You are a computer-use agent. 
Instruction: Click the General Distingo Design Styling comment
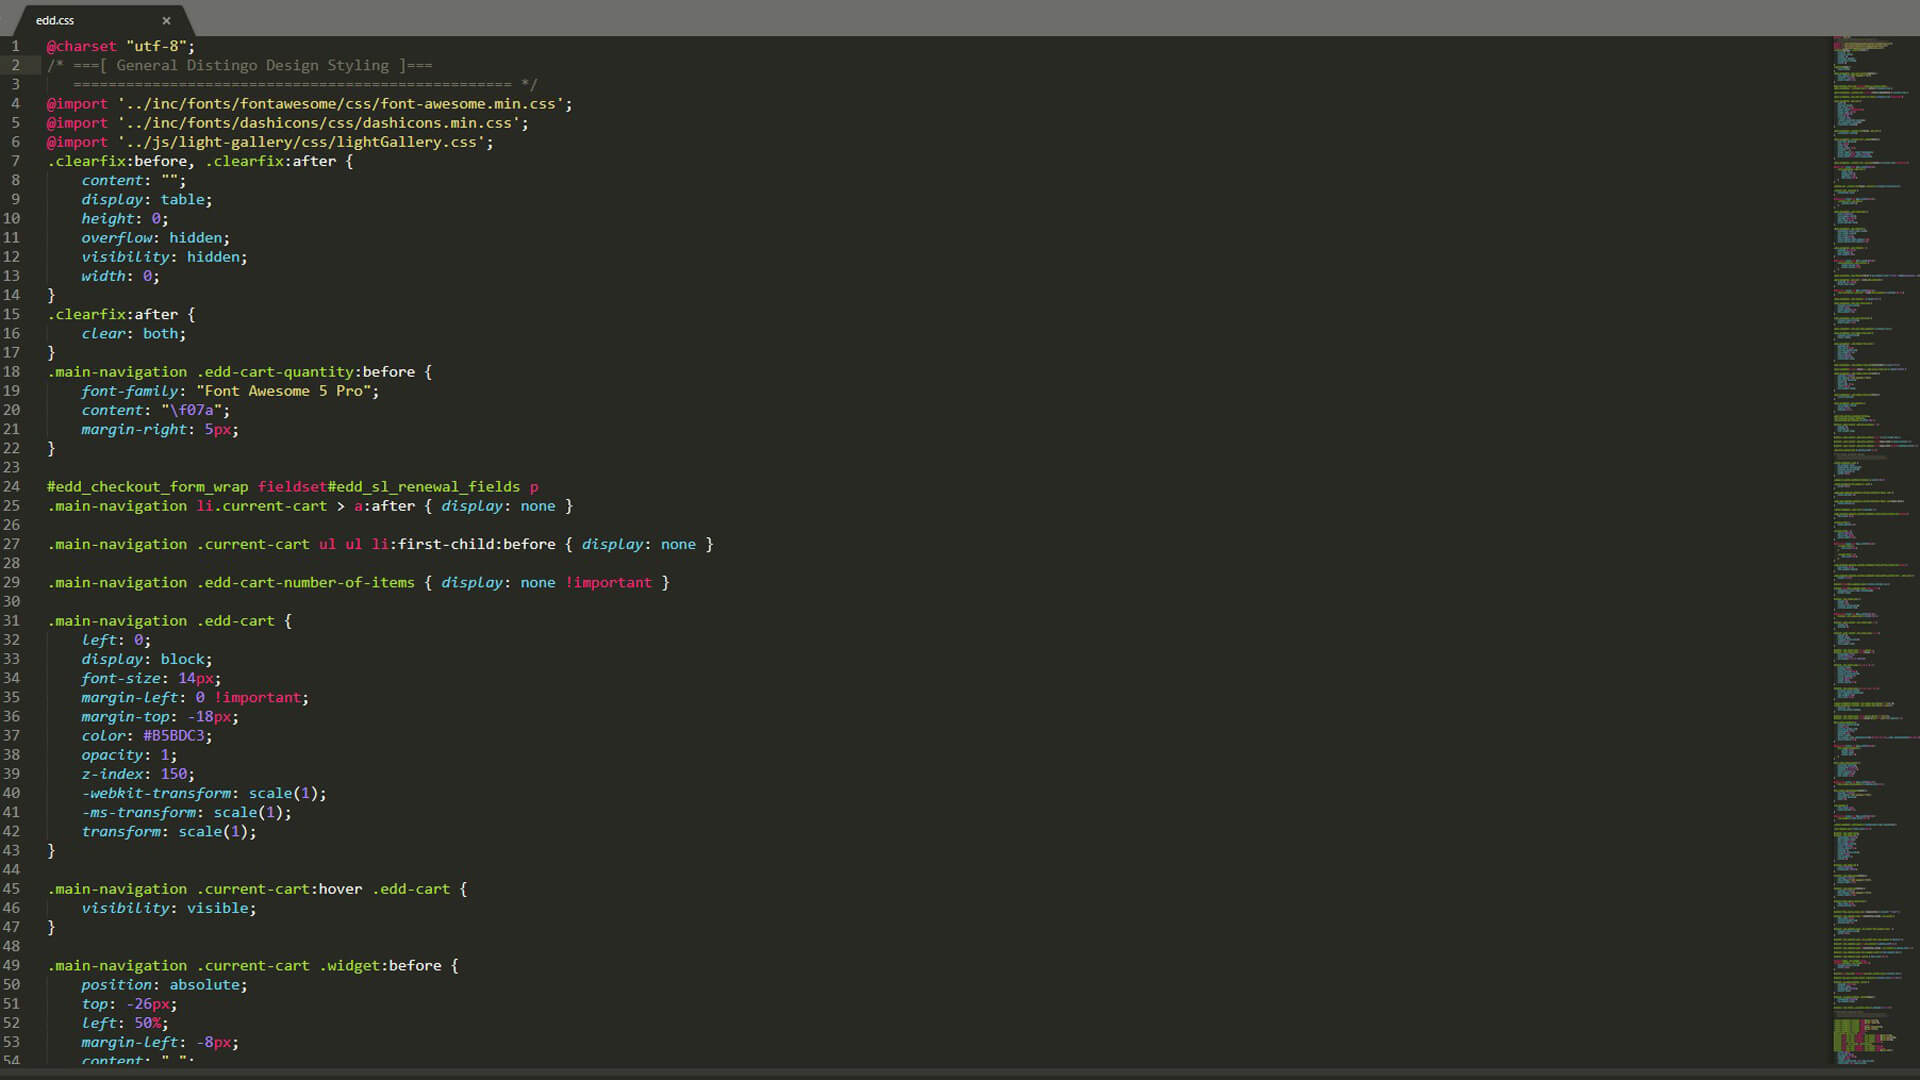pyautogui.click(x=252, y=66)
